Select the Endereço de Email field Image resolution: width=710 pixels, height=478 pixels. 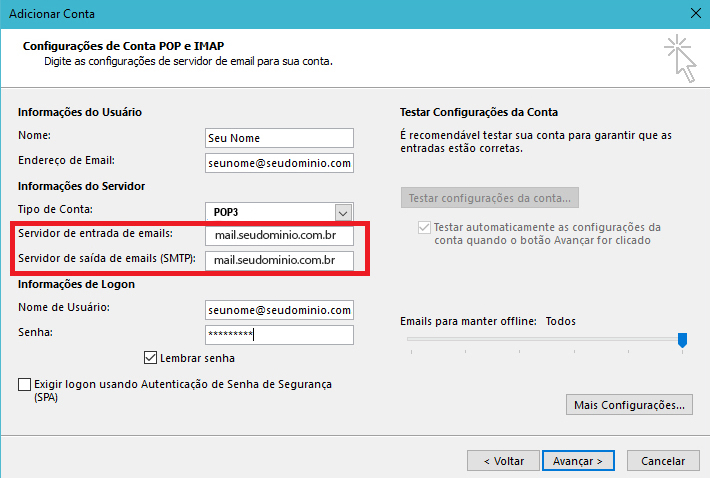[x=278, y=162]
